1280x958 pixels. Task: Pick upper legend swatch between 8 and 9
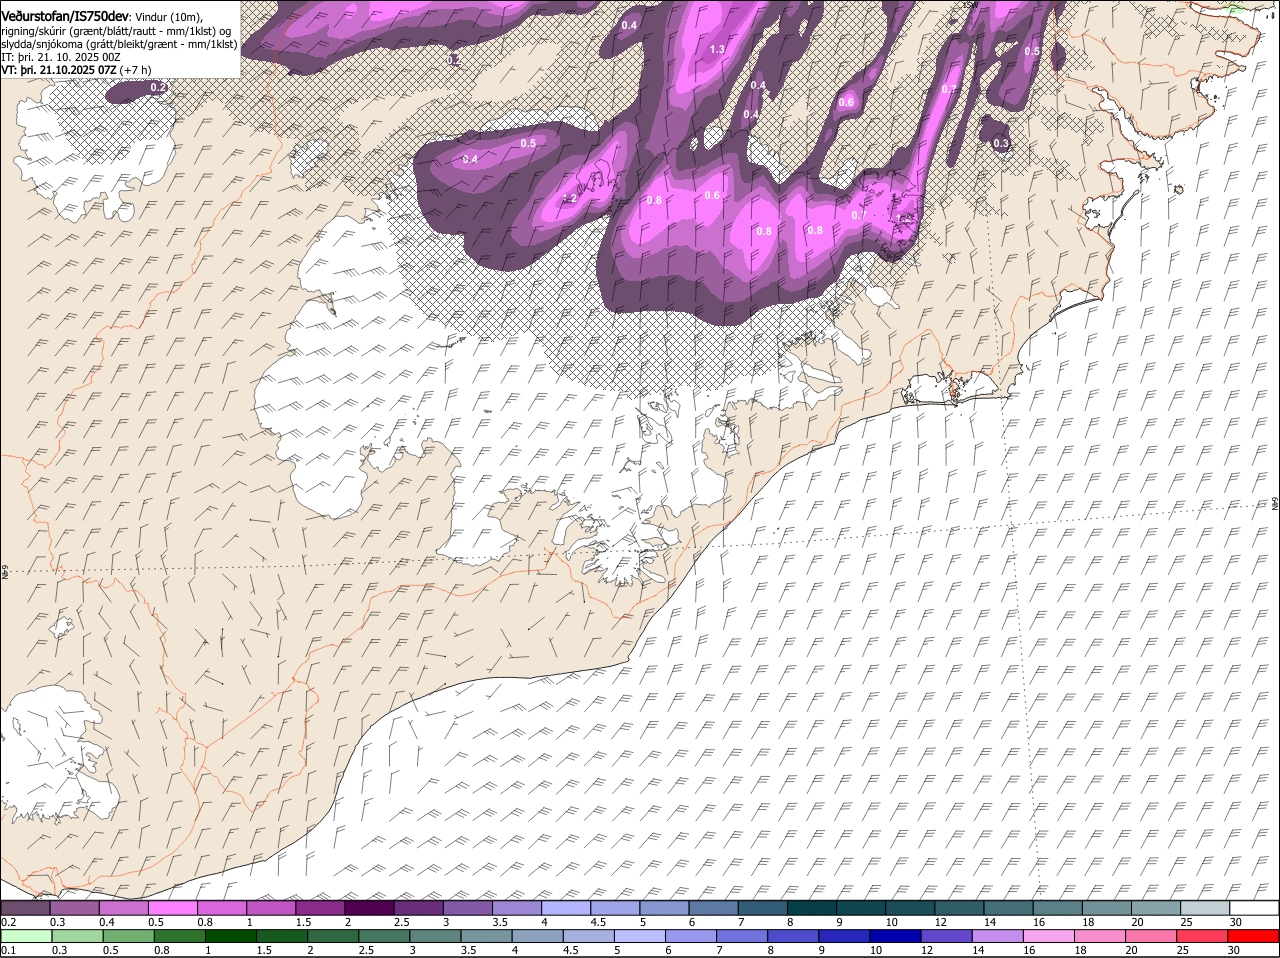[812, 908]
